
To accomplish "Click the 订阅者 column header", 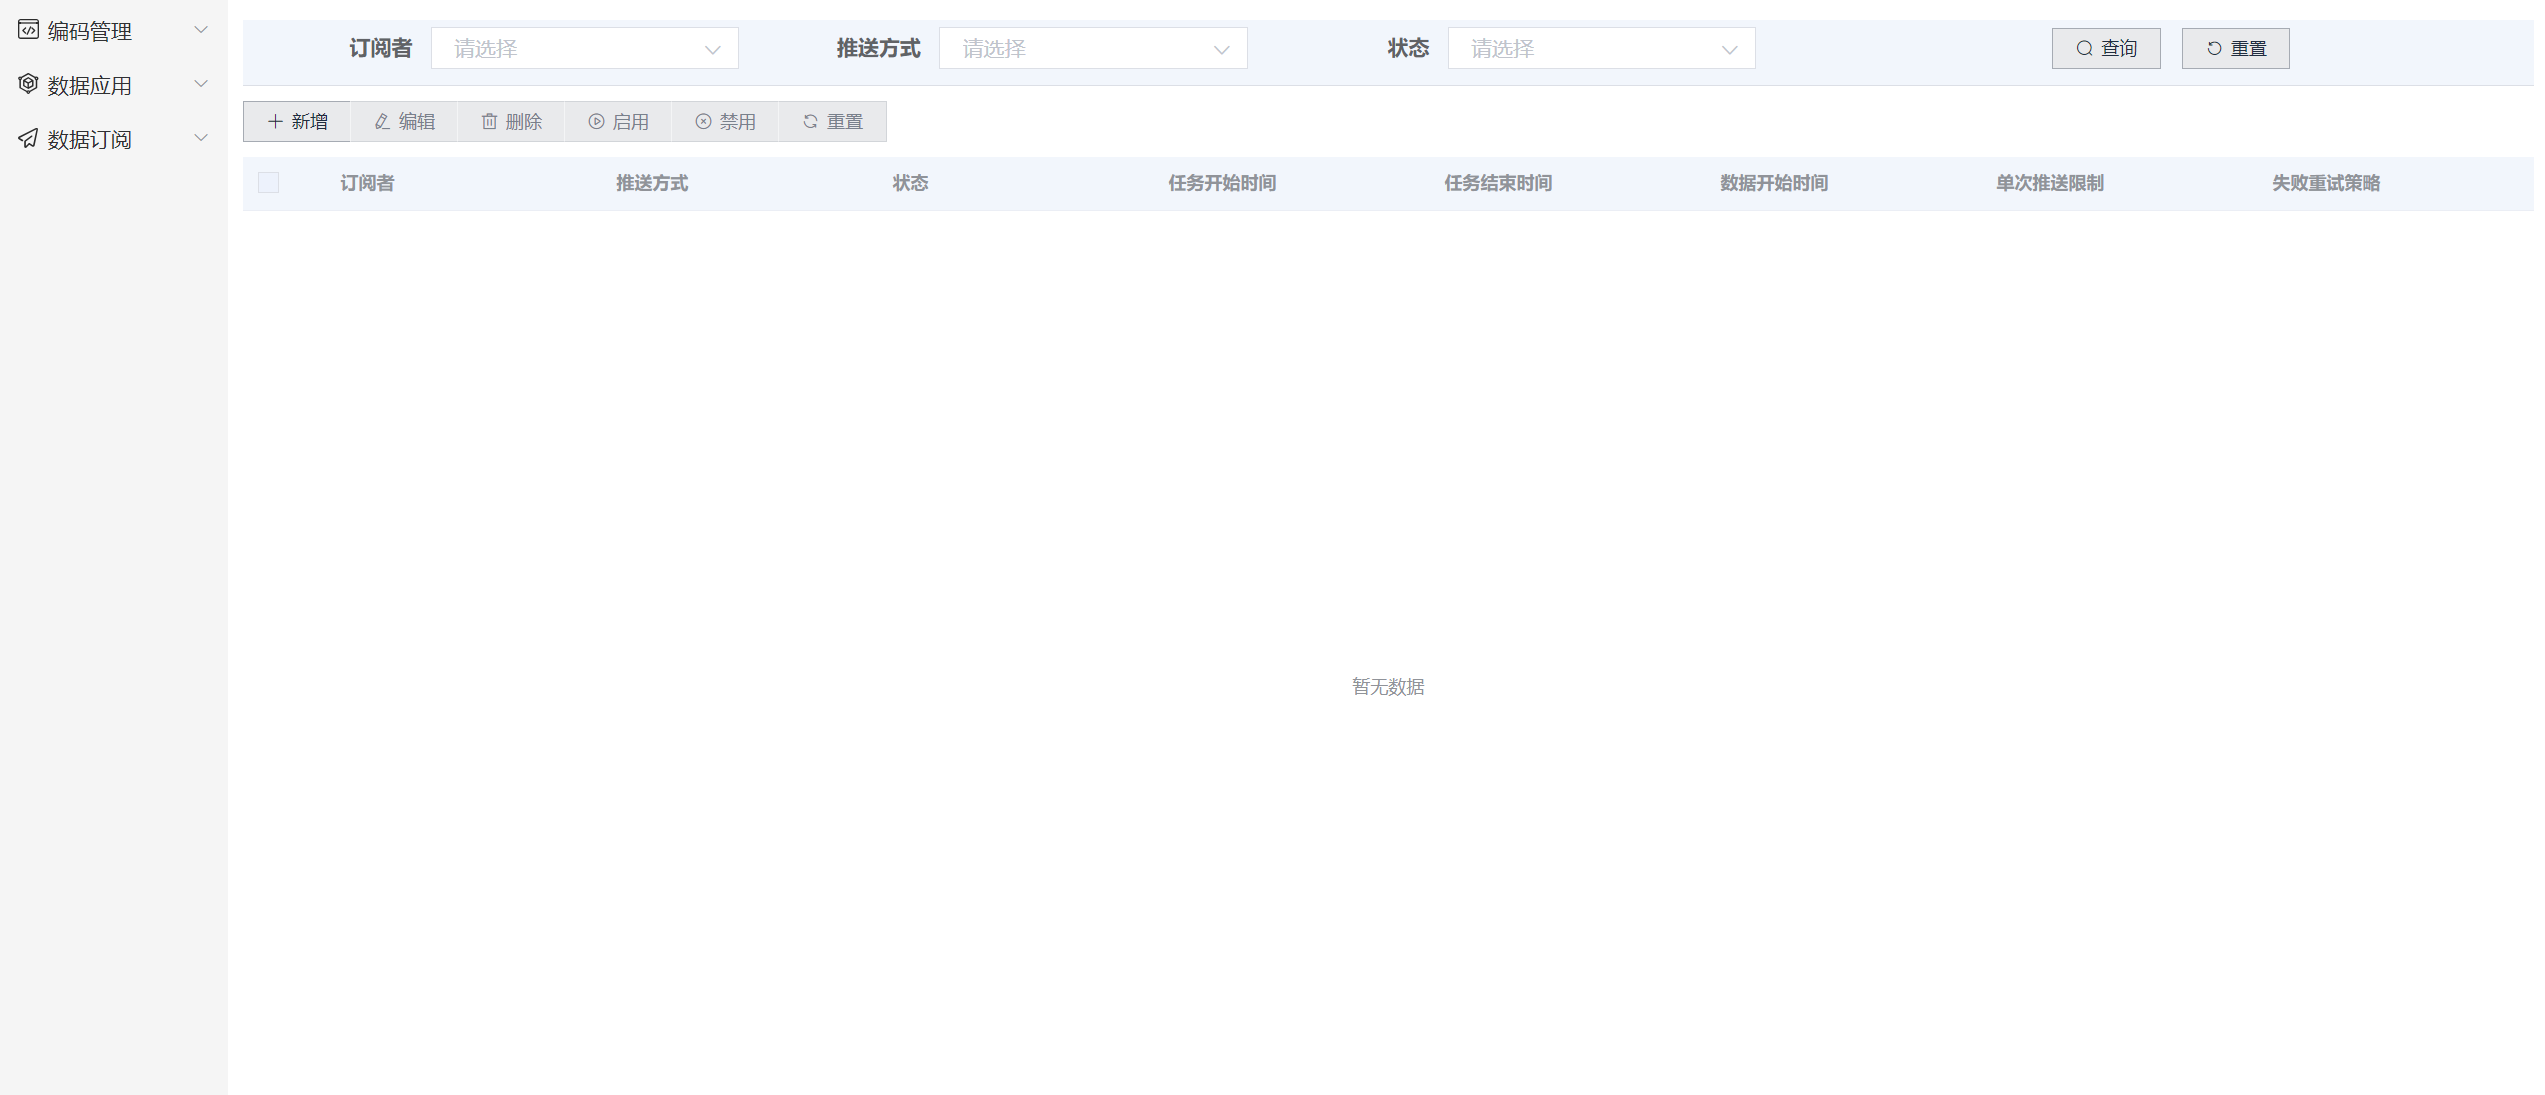I will [x=367, y=184].
